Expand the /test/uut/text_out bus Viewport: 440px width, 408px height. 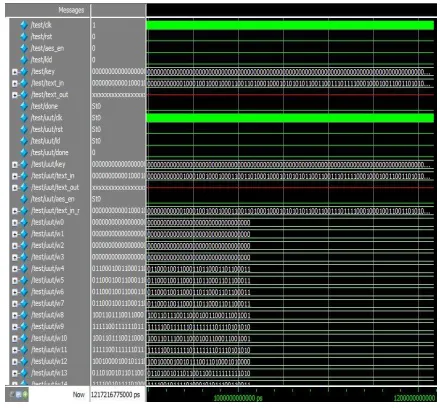pos(15,188)
